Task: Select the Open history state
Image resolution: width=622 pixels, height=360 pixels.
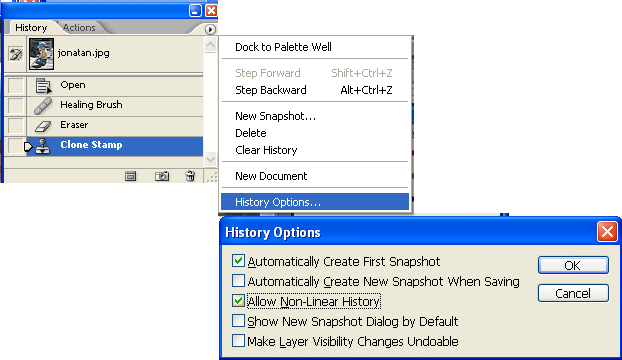Action: pos(115,85)
